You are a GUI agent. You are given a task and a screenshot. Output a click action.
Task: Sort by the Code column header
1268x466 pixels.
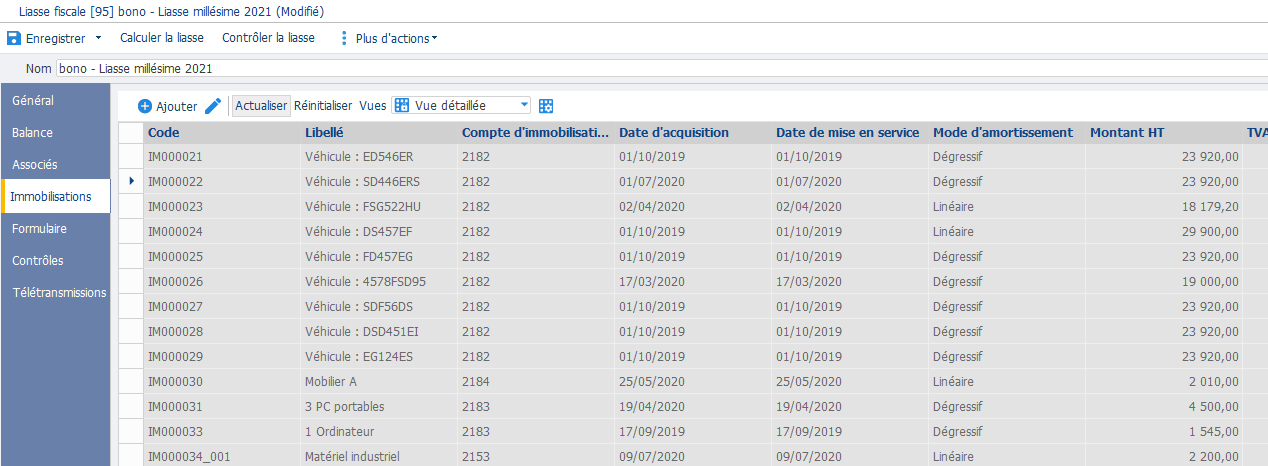222,132
